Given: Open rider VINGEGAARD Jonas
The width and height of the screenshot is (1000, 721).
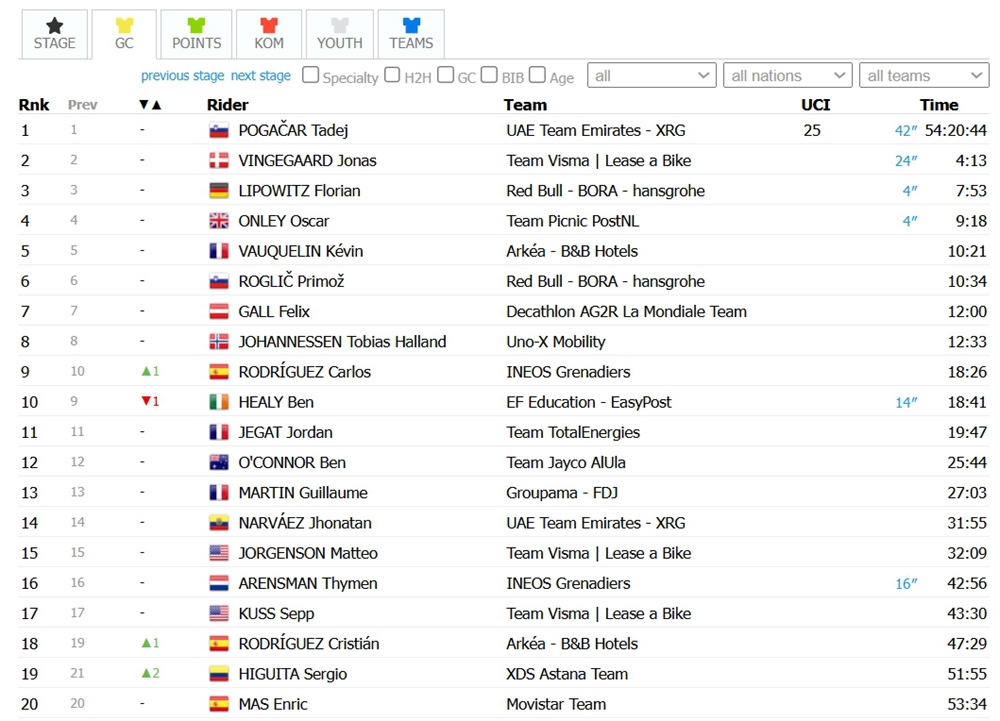Looking at the screenshot, I should pos(307,161).
